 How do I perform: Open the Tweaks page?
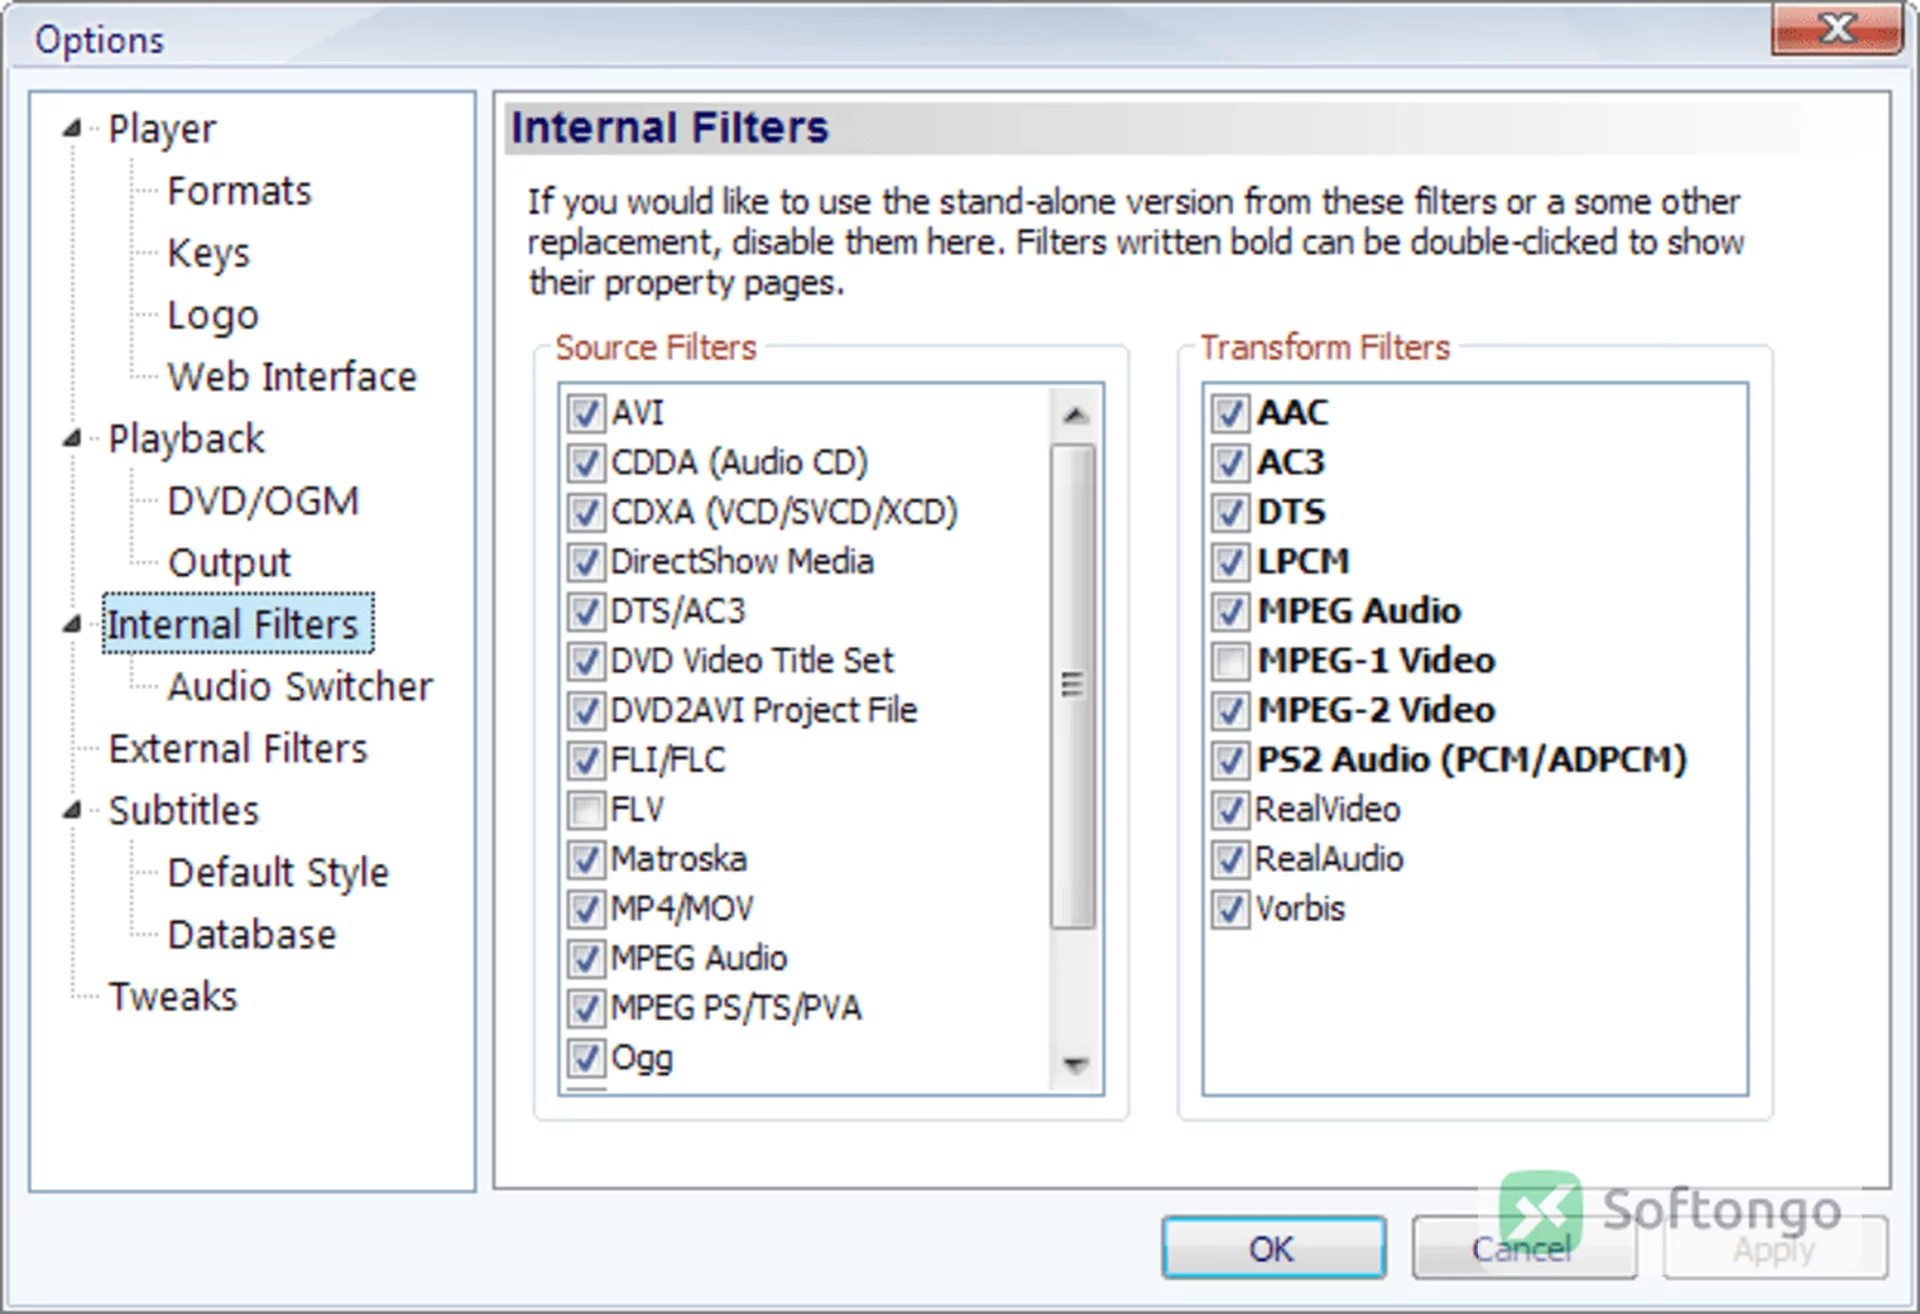[x=173, y=997]
